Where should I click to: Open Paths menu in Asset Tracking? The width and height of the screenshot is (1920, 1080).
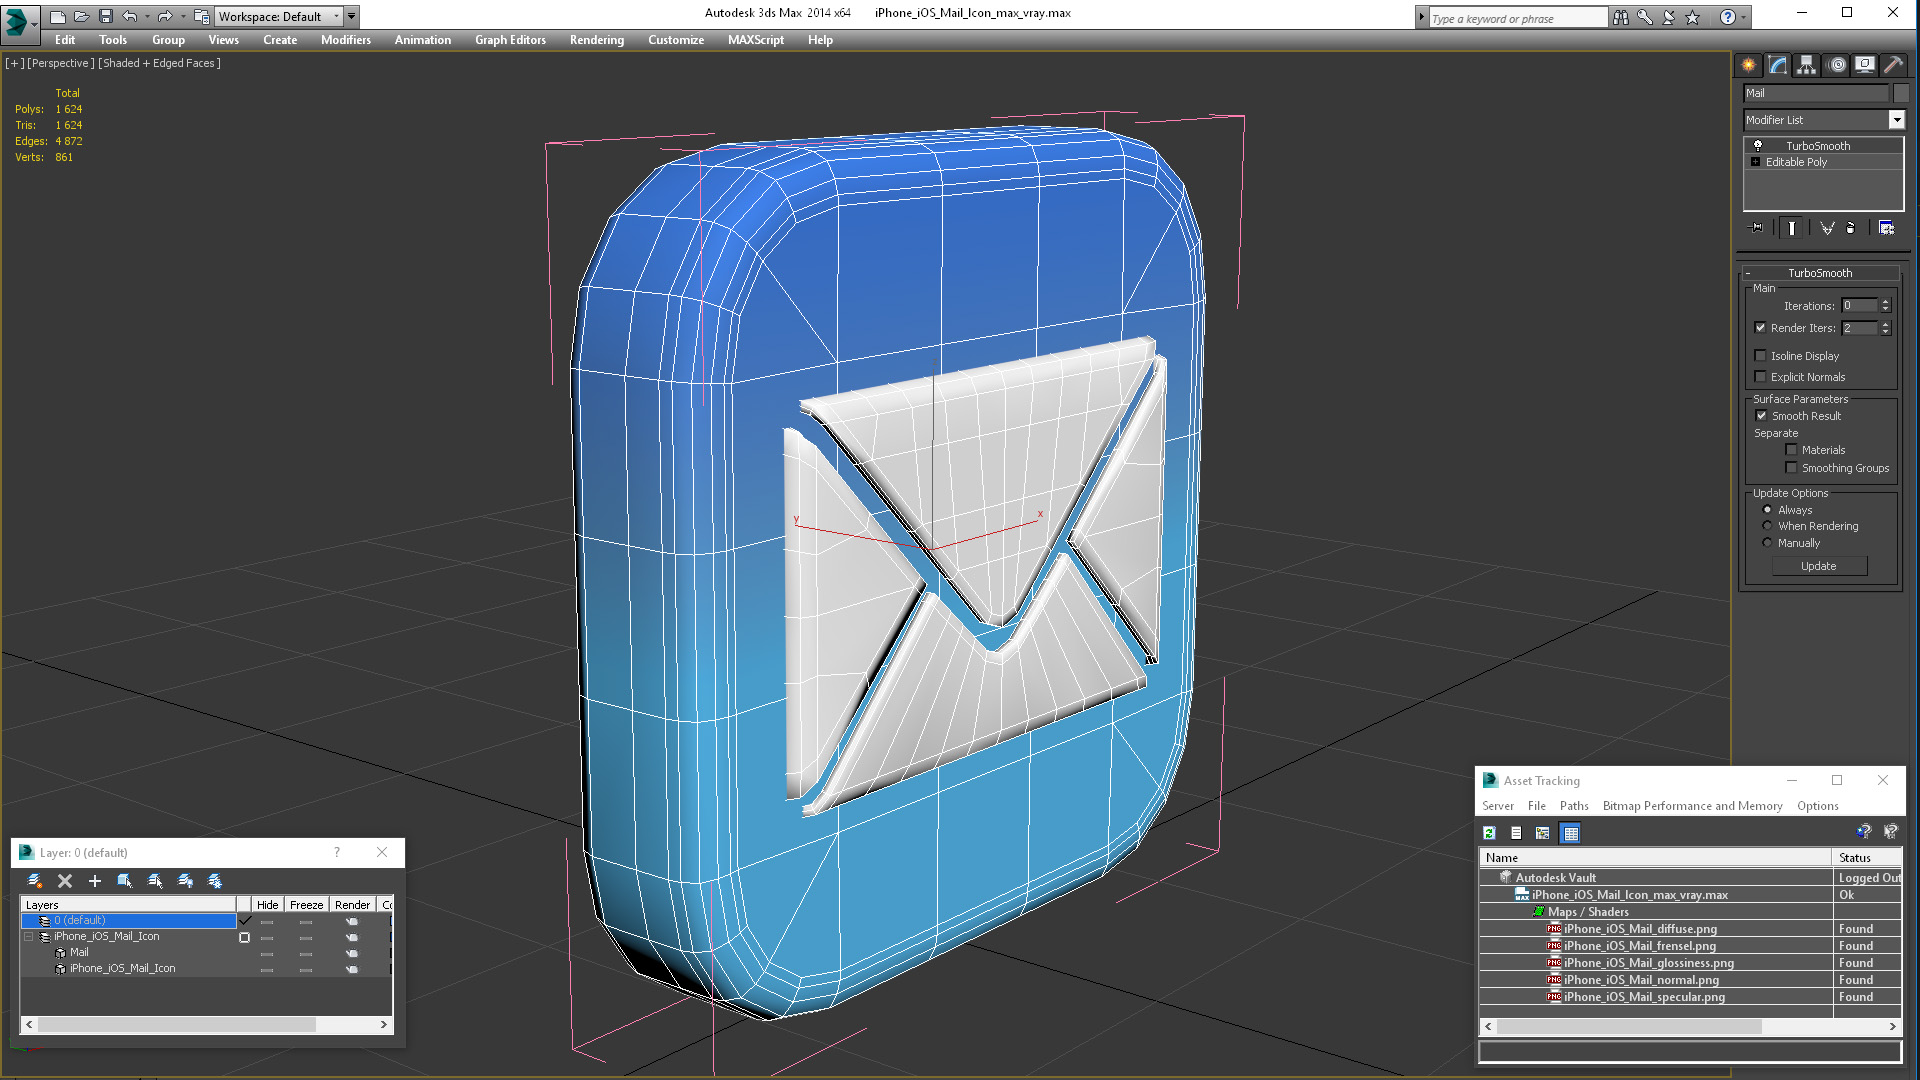(1574, 806)
